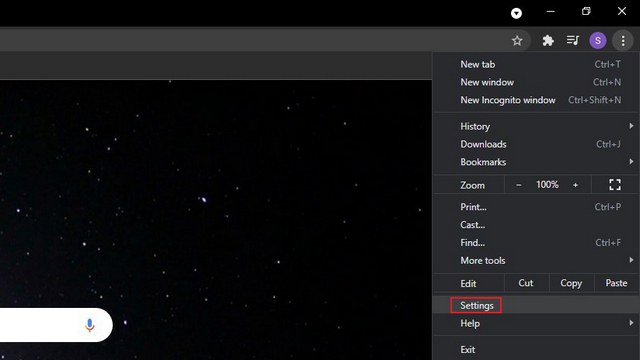Choose New window menu entry
The image size is (640, 360).
[x=536, y=82]
